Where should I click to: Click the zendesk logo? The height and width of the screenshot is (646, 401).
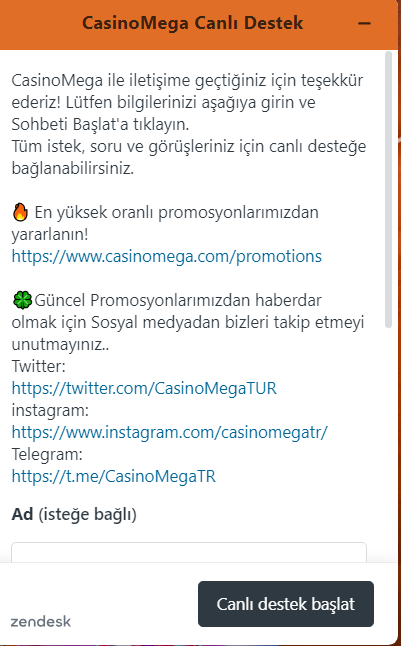click(x=41, y=621)
